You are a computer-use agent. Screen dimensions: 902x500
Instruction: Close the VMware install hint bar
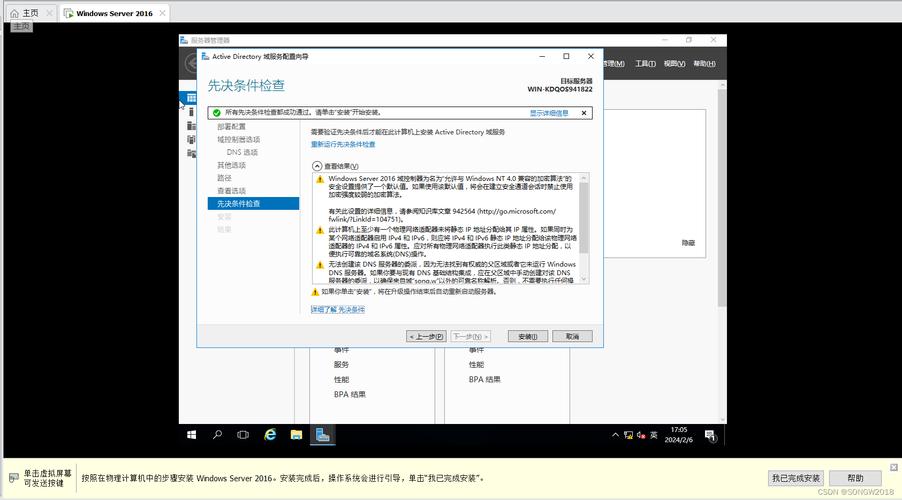coord(894,467)
